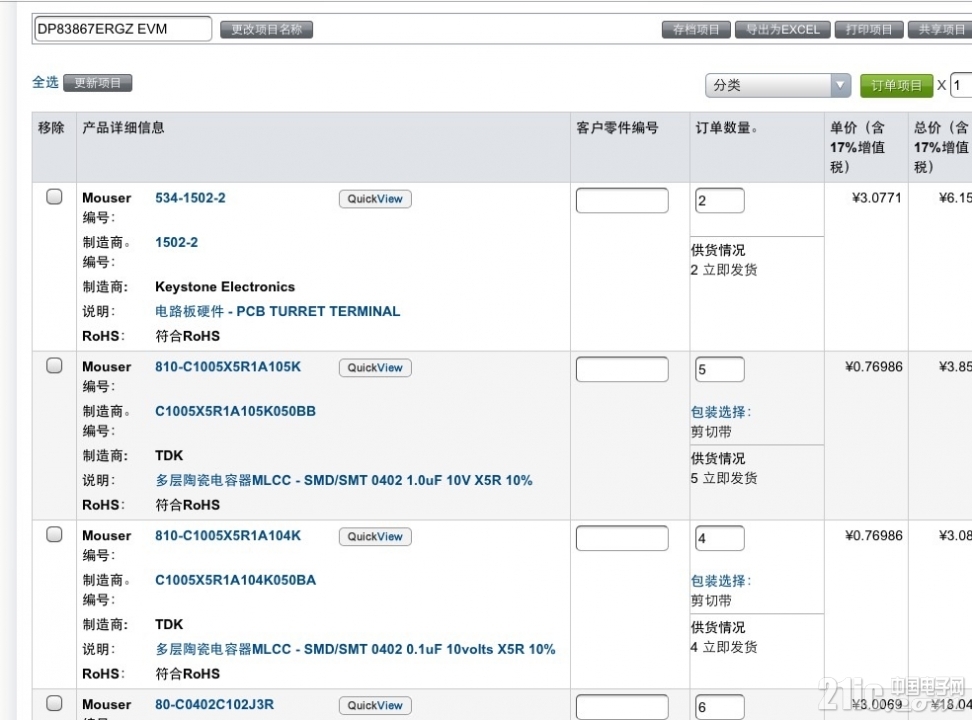The width and height of the screenshot is (972, 720).
Task: Click the 共享项目 button
Action: [940, 30]
